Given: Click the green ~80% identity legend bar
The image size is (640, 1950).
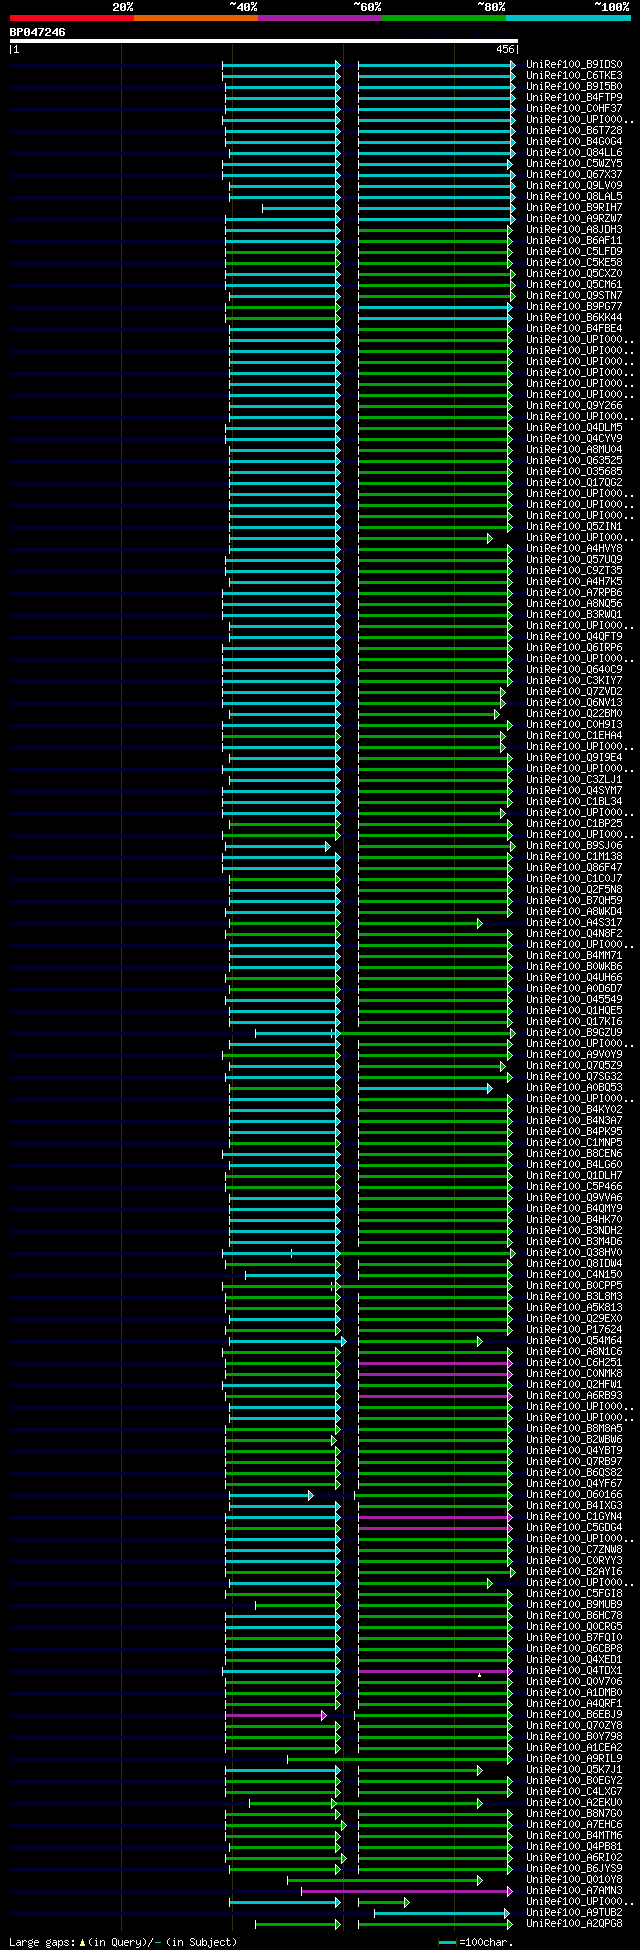Looking at the screenshot, I should point(444,18).
